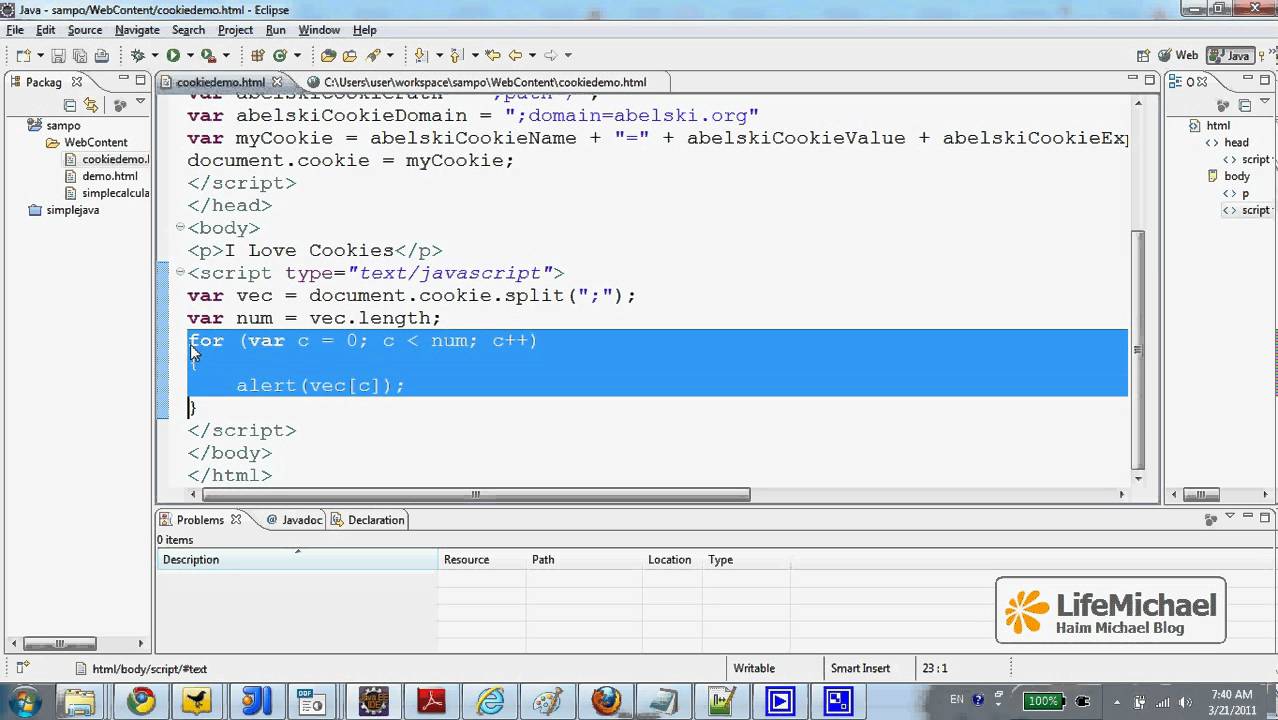Open the Window menu
The image size is (1278, 720).
point(319,30)
